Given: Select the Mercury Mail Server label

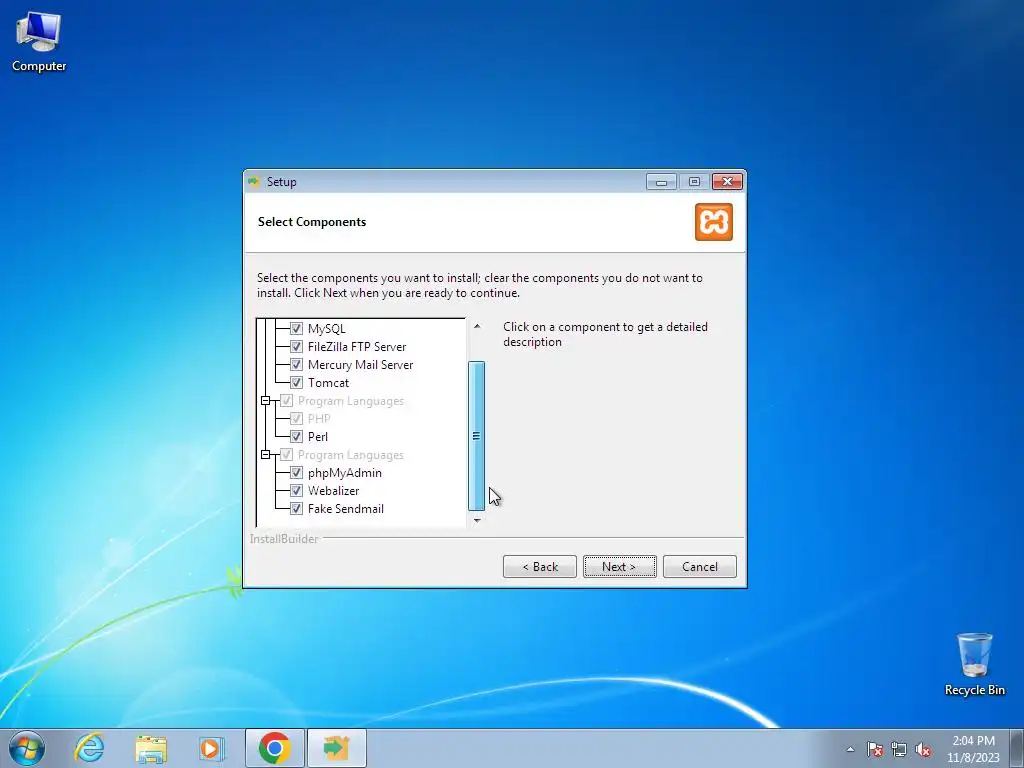Looking at the screenshot, I should tap(360, 364).
